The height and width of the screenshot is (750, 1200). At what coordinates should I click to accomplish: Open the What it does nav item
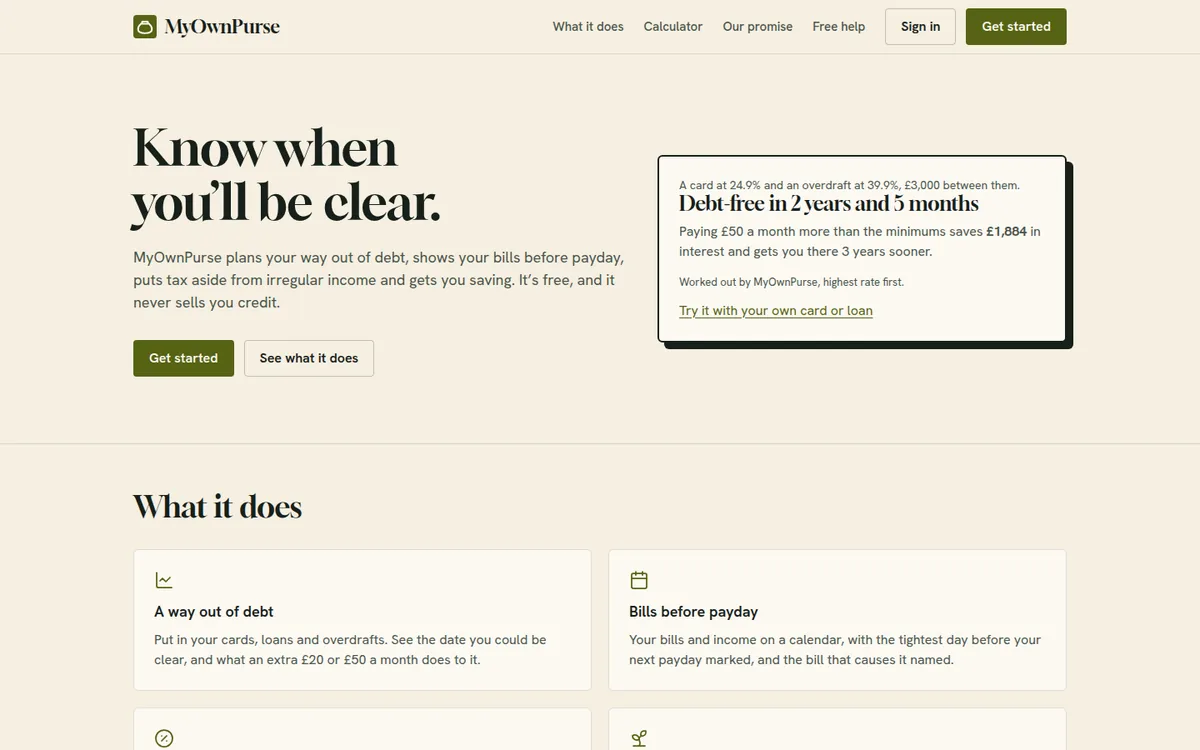(588, 27)
